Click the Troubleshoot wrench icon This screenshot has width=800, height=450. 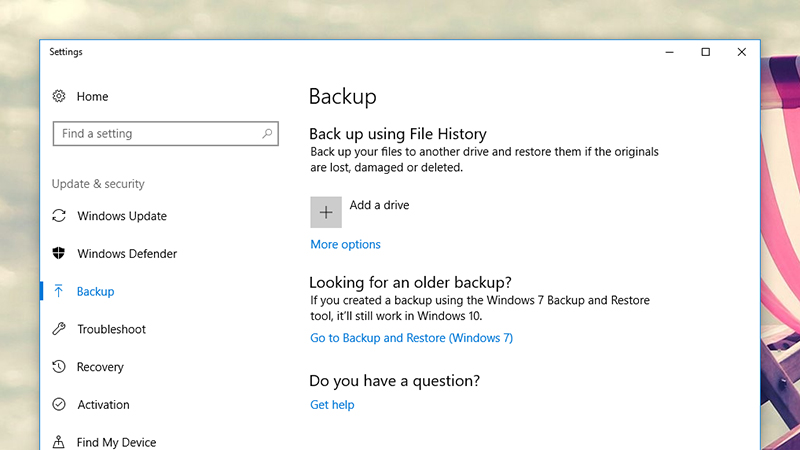tap(59, 329)
